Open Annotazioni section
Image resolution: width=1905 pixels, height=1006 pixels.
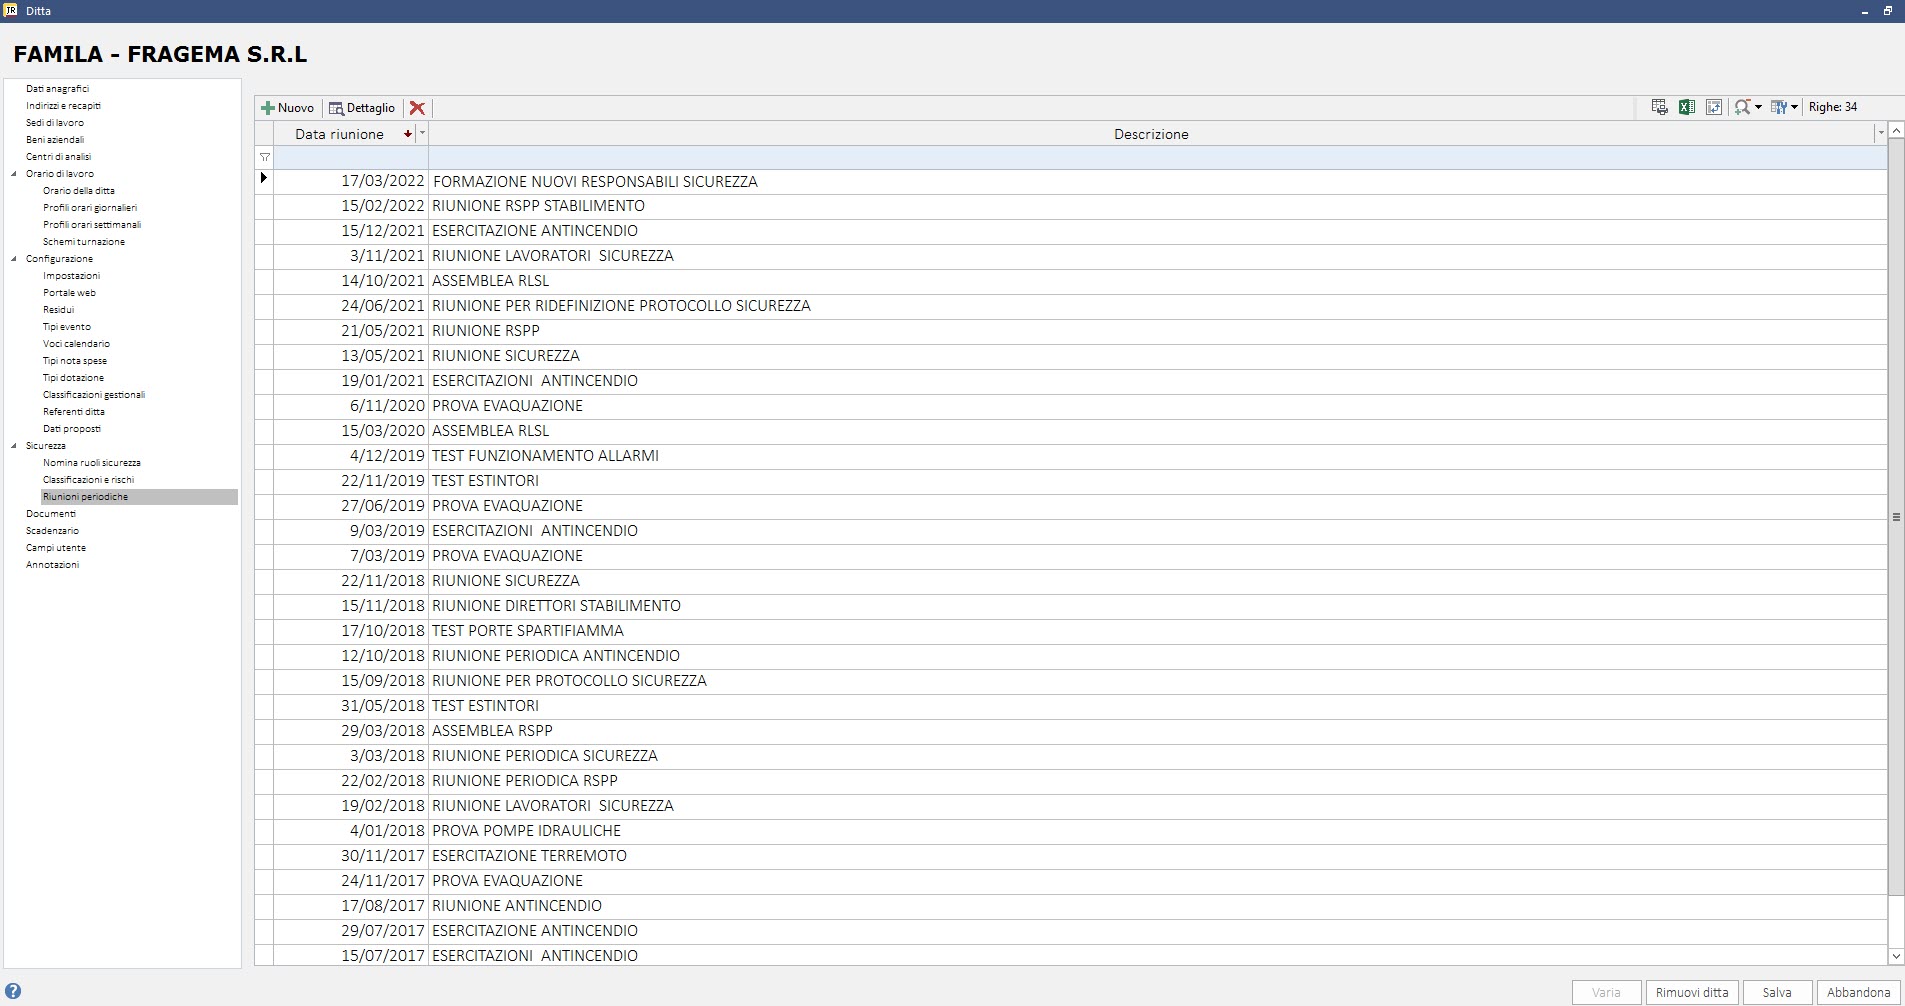click(x=52, y=565)
